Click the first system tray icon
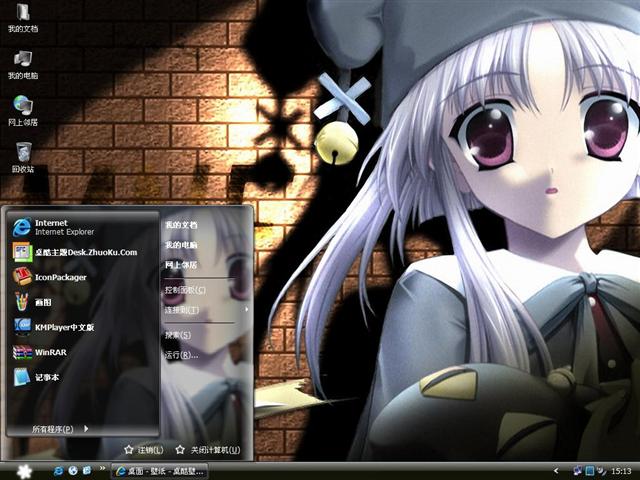640x480 pixels. tap(577, 471)
